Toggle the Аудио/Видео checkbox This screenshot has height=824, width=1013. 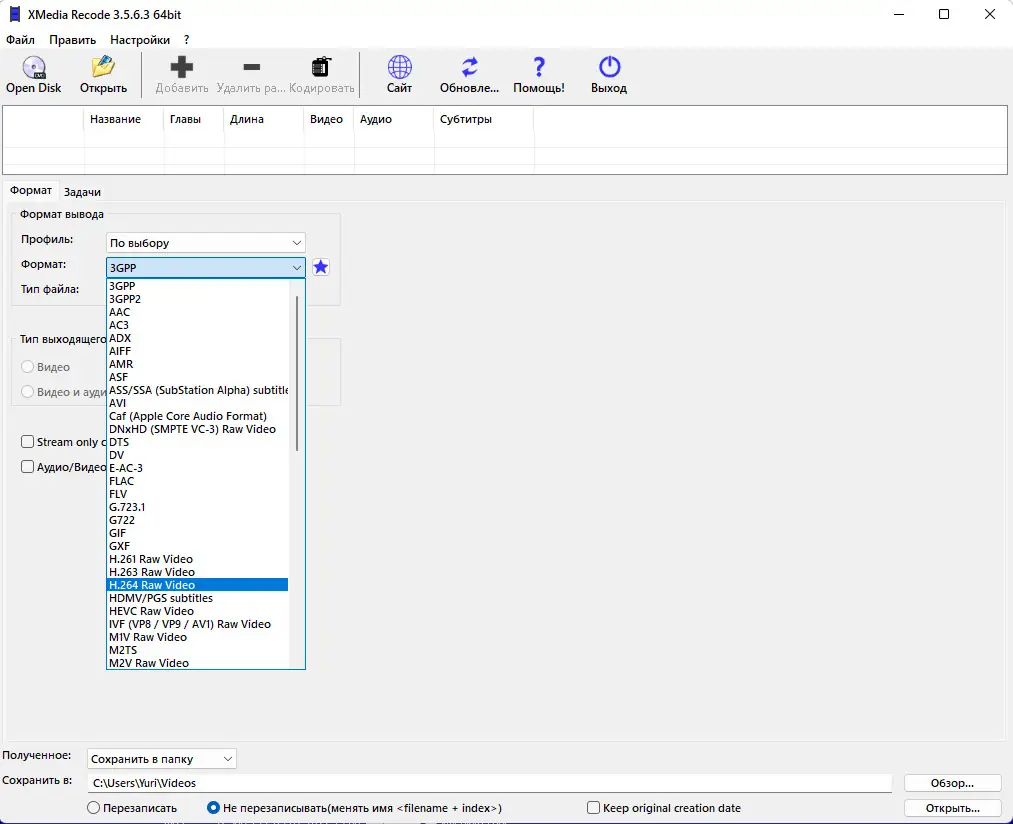point(27,467)
